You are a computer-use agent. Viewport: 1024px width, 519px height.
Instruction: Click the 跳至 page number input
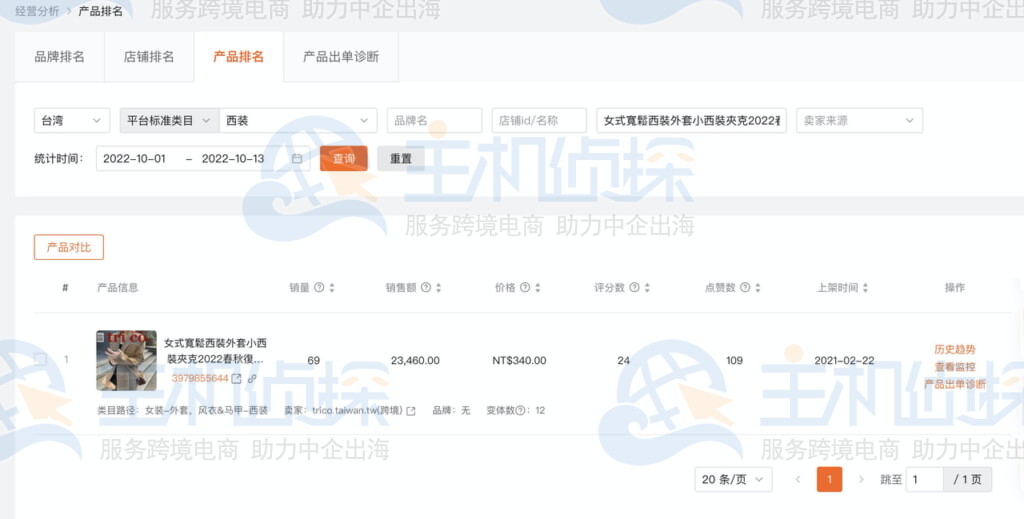pyautogui.click(x=924, y=479)
